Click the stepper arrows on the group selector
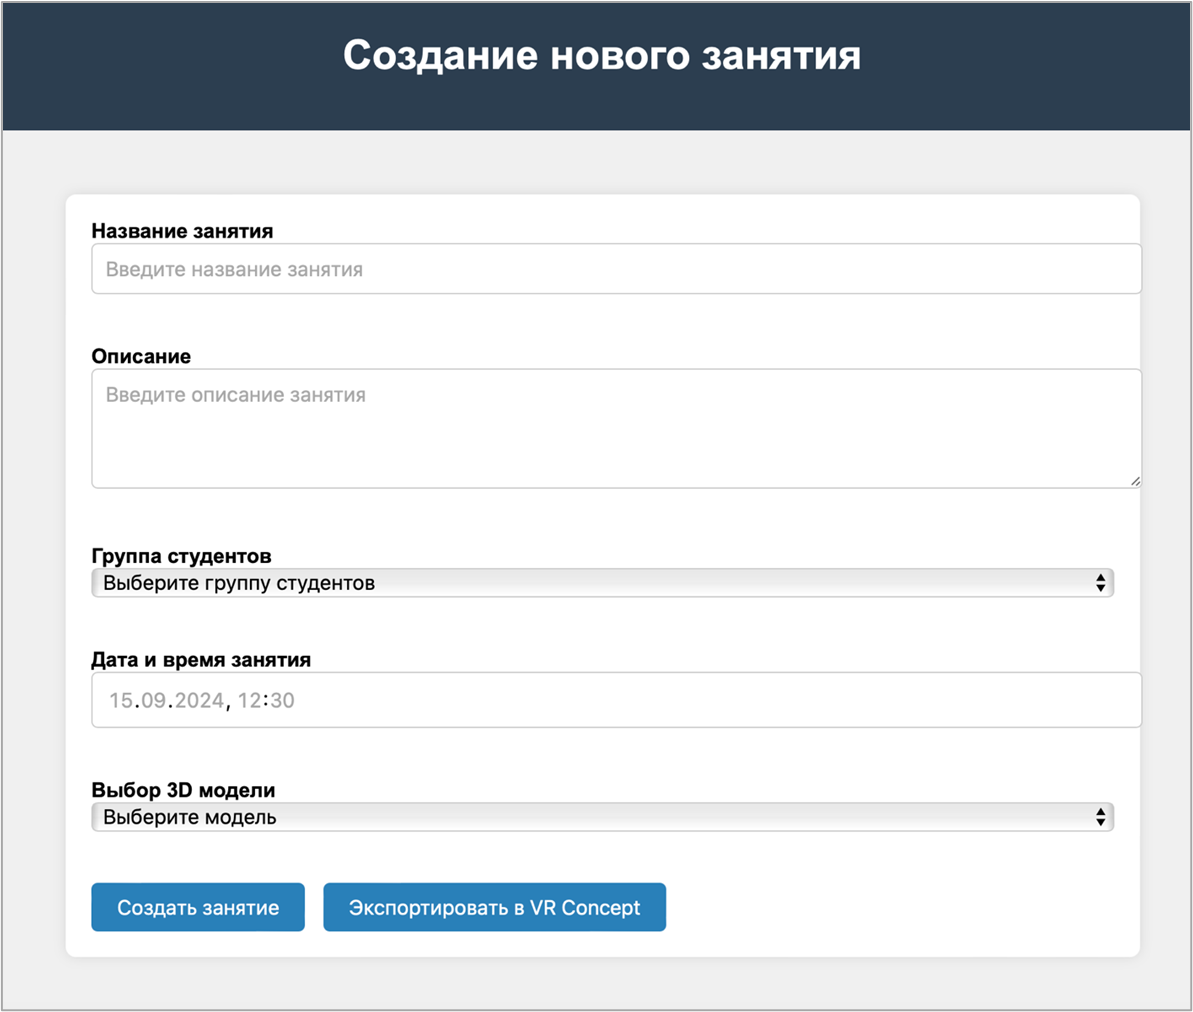1193x1012 pixels. point(1103,583)
